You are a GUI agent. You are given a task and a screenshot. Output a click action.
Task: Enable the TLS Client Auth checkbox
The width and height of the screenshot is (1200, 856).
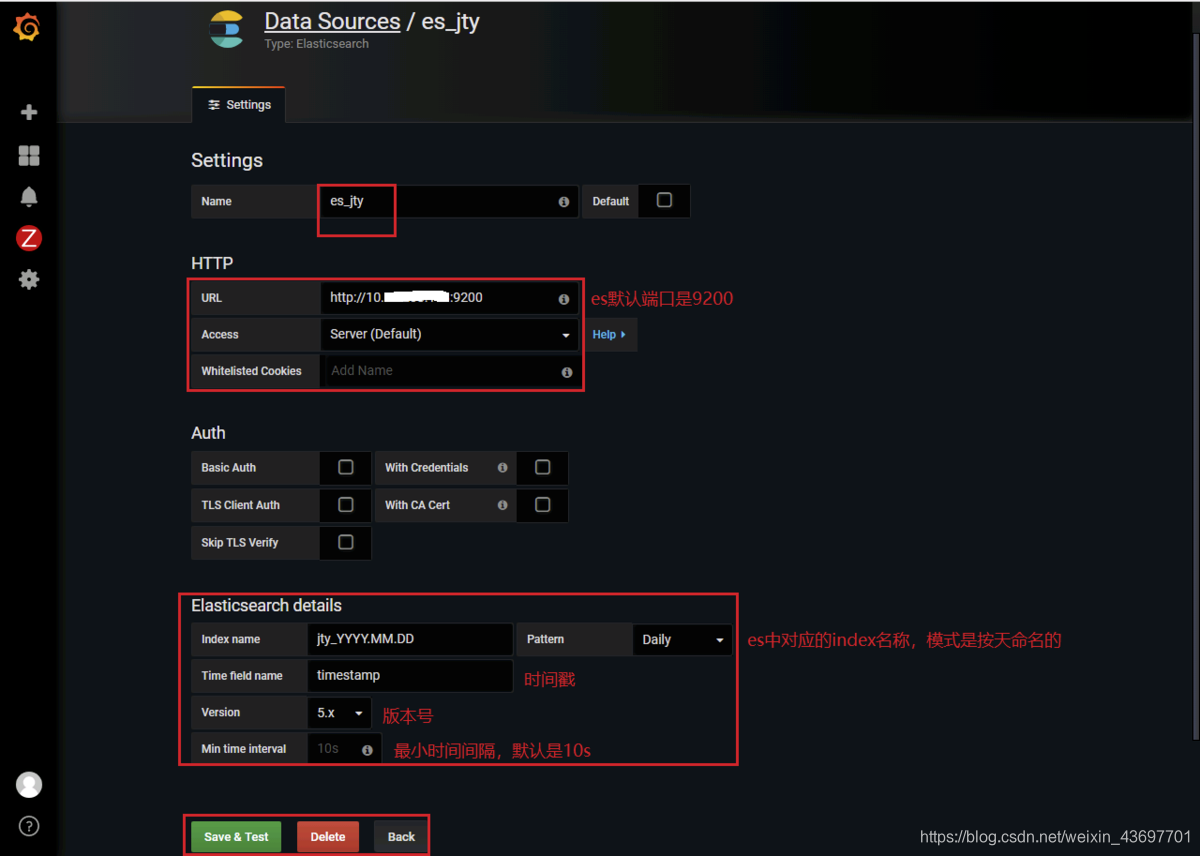click(346, 505)
